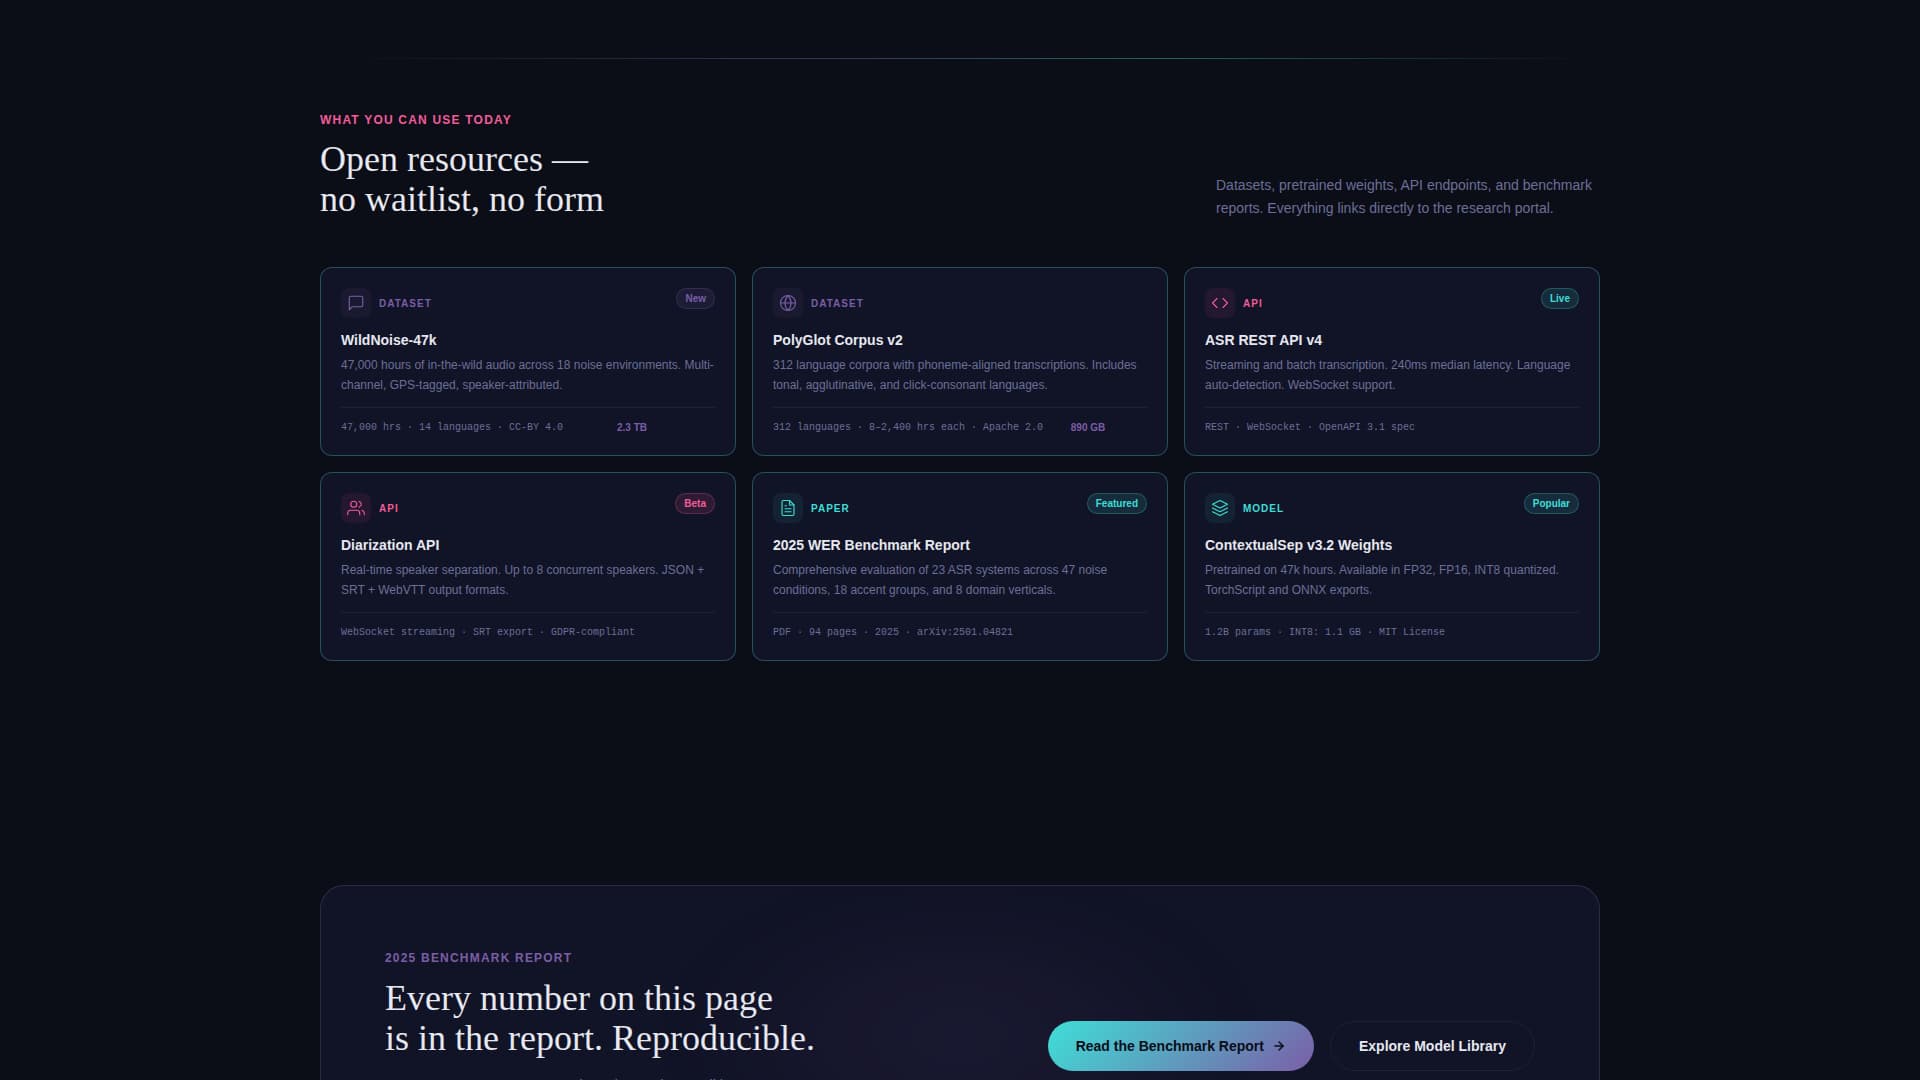Click the Live badge on ASR REST API
The image size is (1920, 1080).
click(x=1559, y=298)
